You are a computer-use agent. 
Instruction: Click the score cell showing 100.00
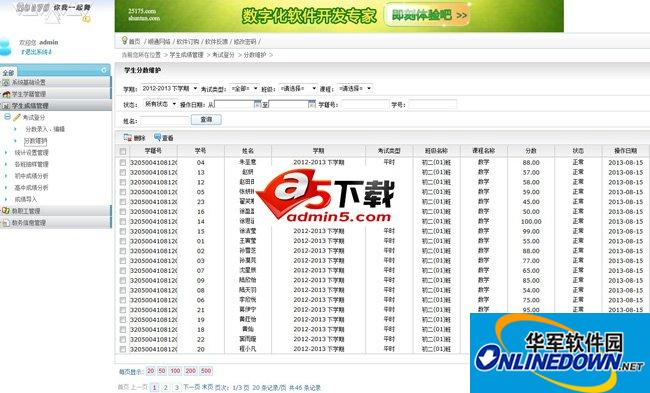pyautogui.click(x=531, y=222)
